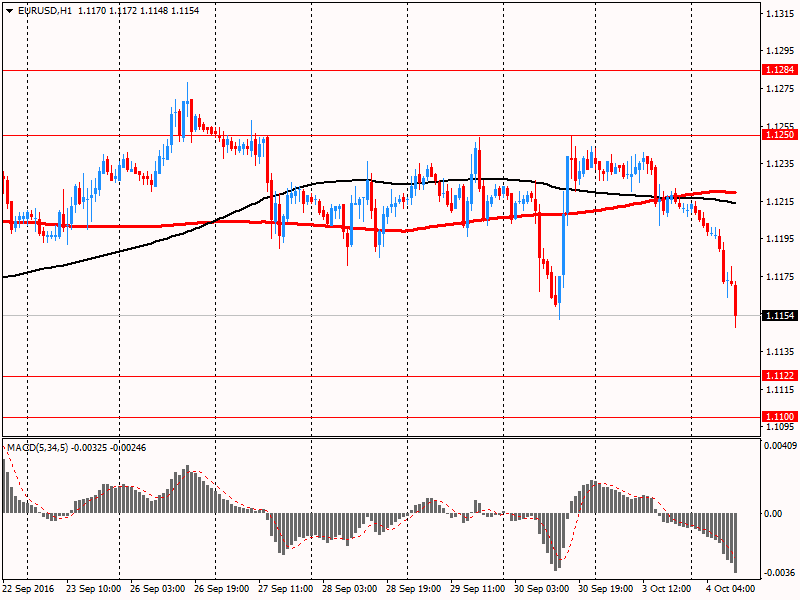Image resolution: width=800 pixels, height=600 pixels.
Task: Click the last MACD histogram bar
Action: click(736, 543)
